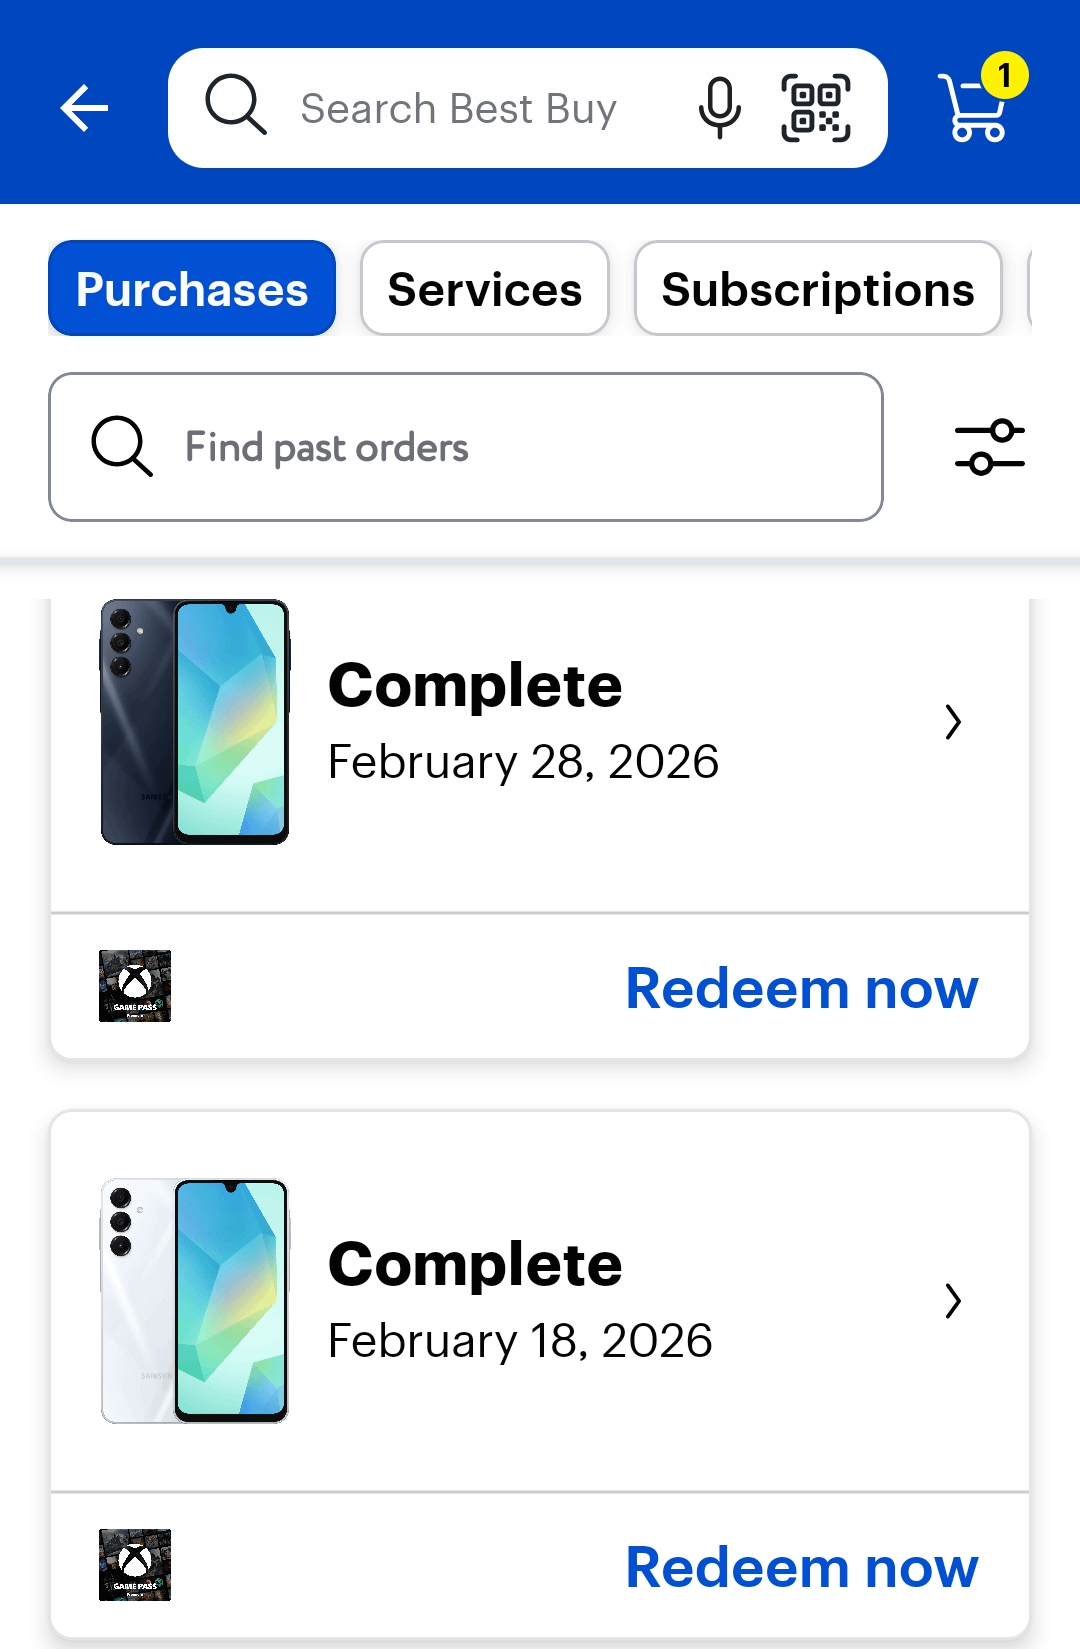Tap Xbox Game Pass icon under February 28 order

[135, 986]
